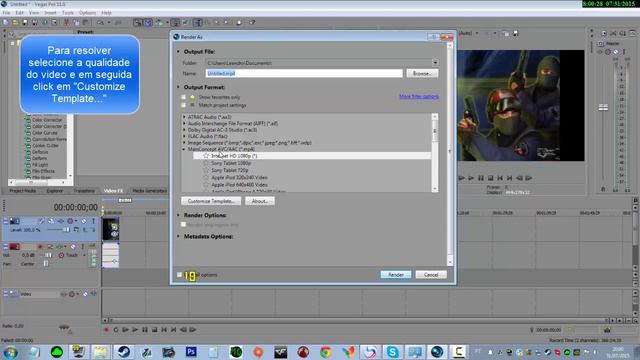Click the Cancel button
This screenshot has width=640, height=360.
pyautogui.click(x=431, y=275)
